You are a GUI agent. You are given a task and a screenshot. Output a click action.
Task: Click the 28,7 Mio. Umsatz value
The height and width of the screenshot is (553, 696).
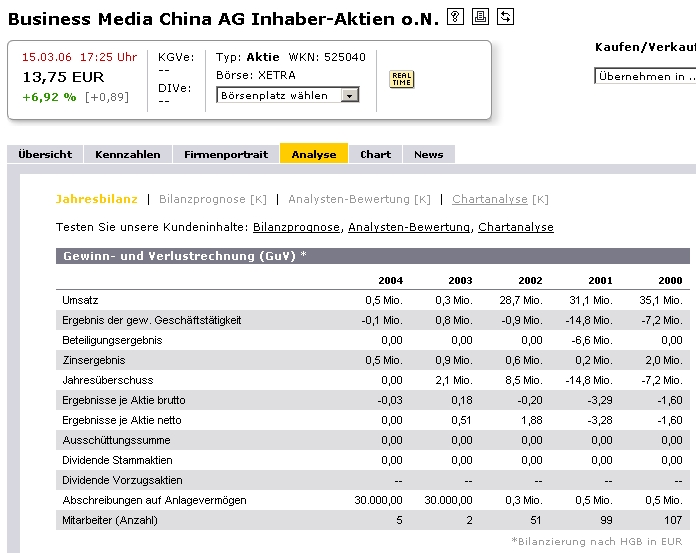tap(521, 300)
